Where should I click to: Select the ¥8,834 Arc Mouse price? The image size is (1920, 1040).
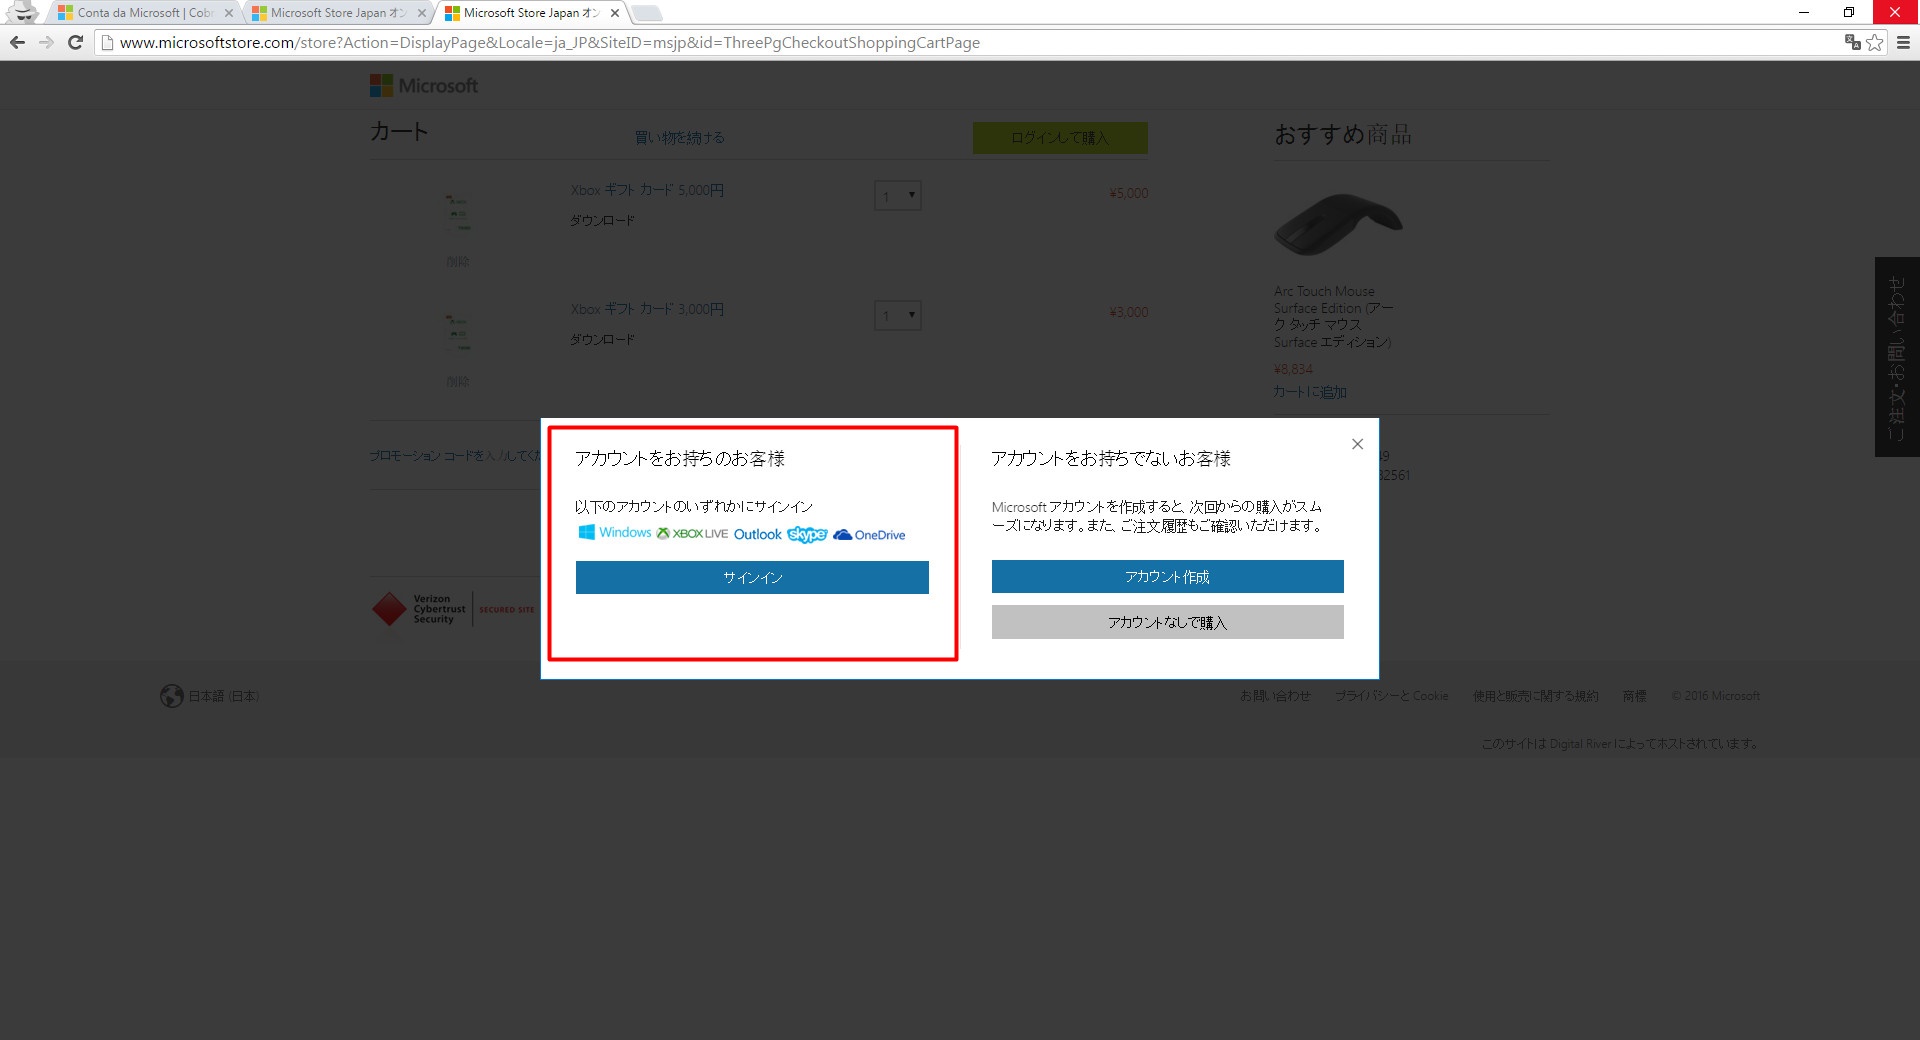point(1293,369)
